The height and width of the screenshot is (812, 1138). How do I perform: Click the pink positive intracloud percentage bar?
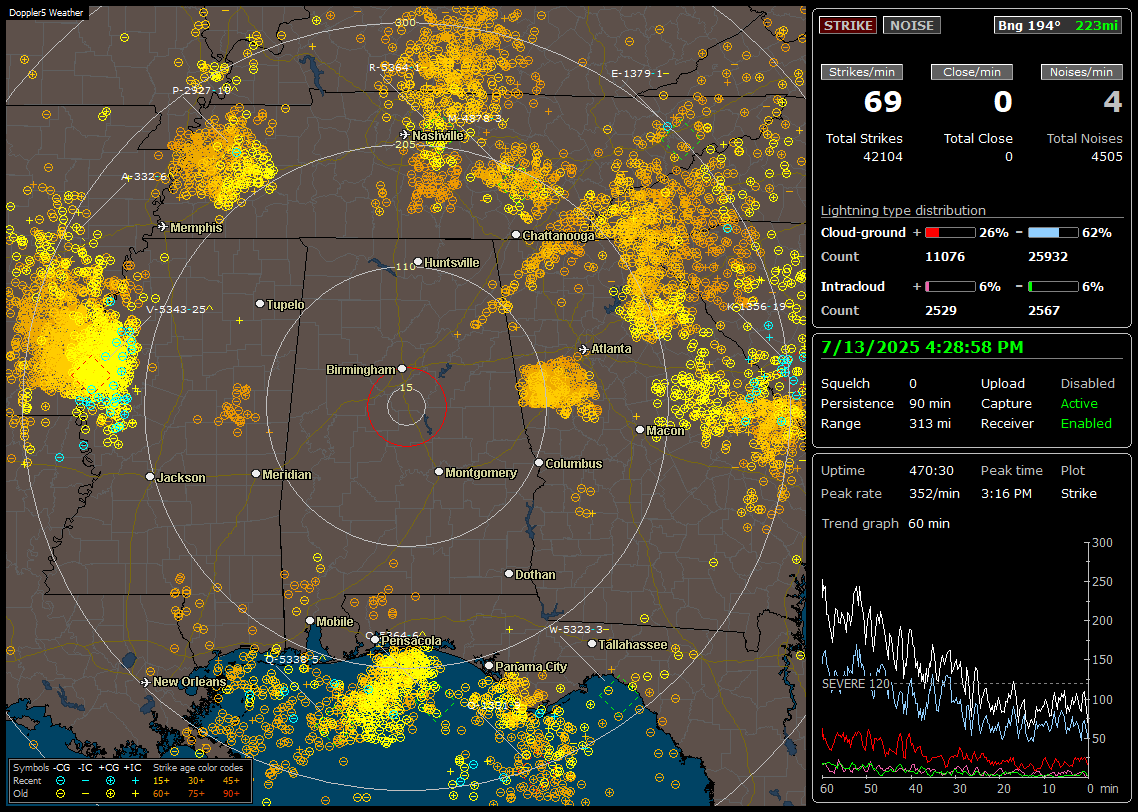point(950,287)
